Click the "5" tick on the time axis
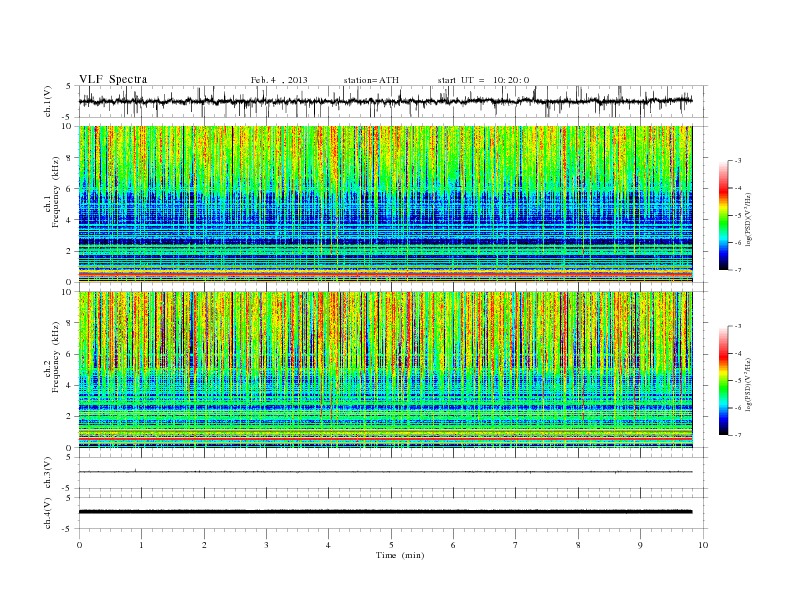 point(391,545)
